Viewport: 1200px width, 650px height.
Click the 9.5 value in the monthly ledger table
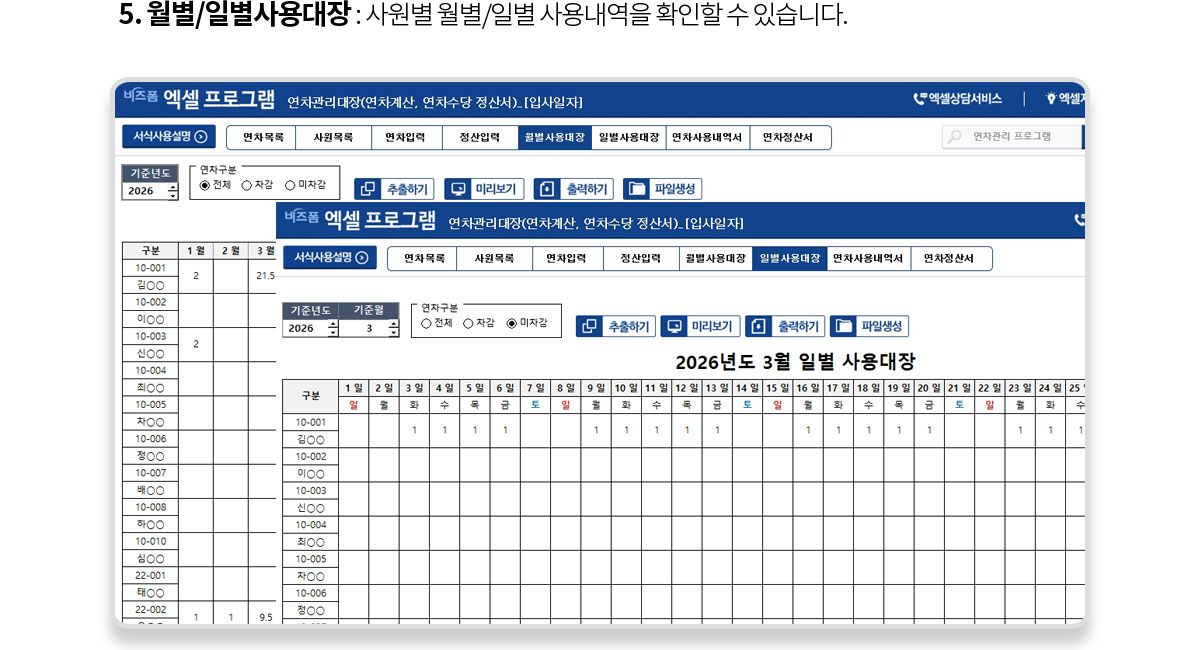265,617
